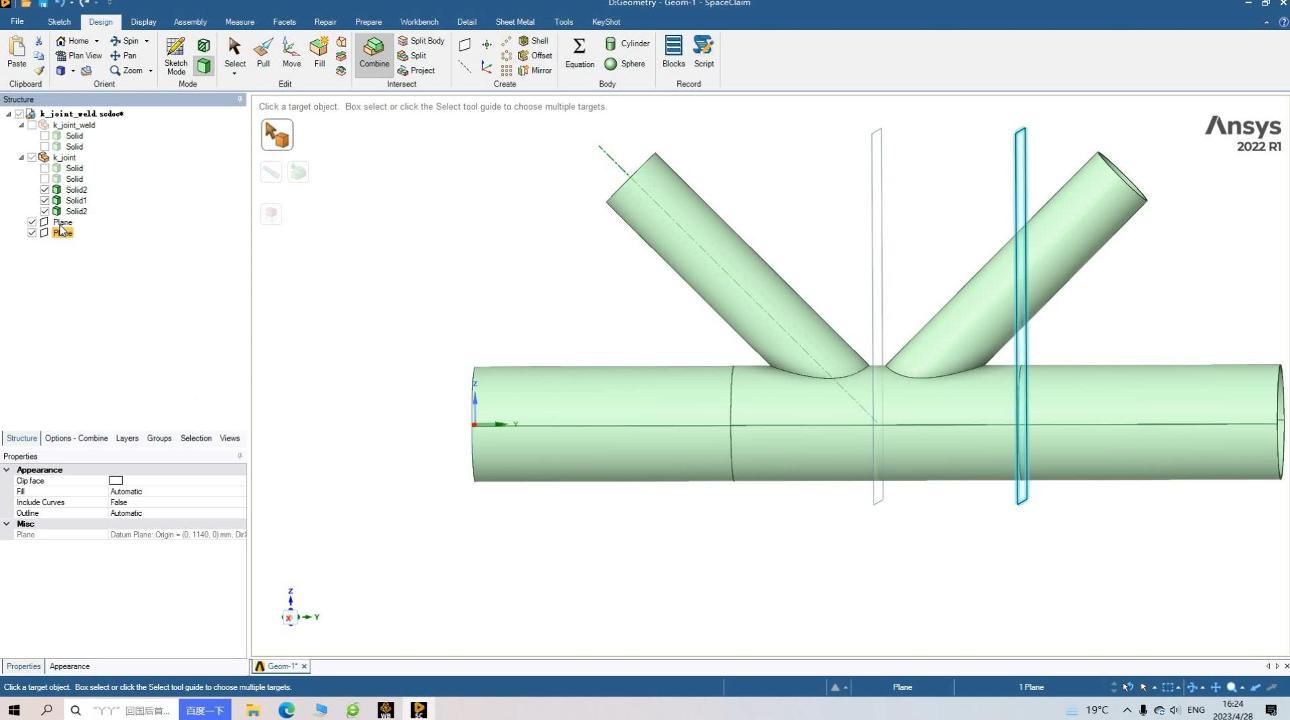Click the Mirror button
Viewport: 1290px width, 720px height.
(x=534, y=71)
